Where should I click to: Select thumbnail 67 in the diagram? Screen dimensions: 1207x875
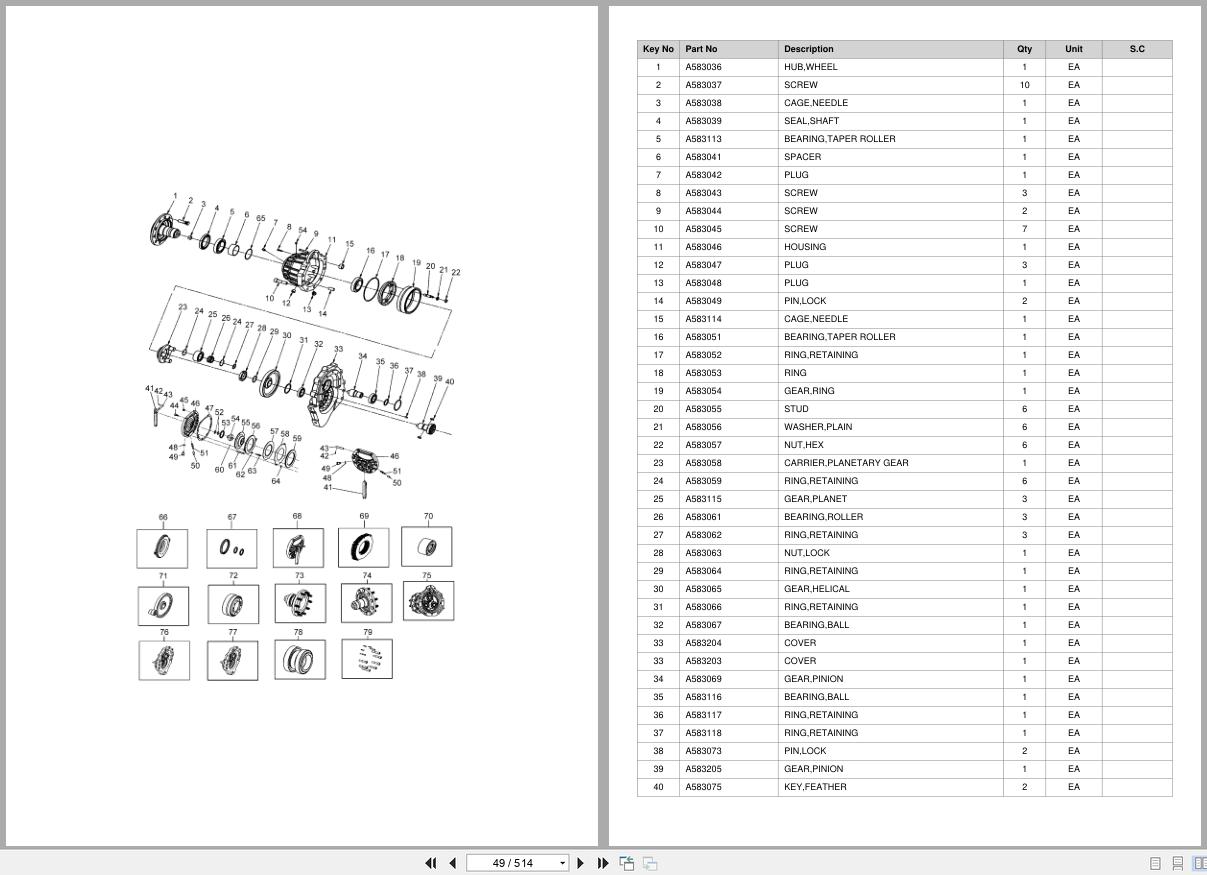[232, 548]
